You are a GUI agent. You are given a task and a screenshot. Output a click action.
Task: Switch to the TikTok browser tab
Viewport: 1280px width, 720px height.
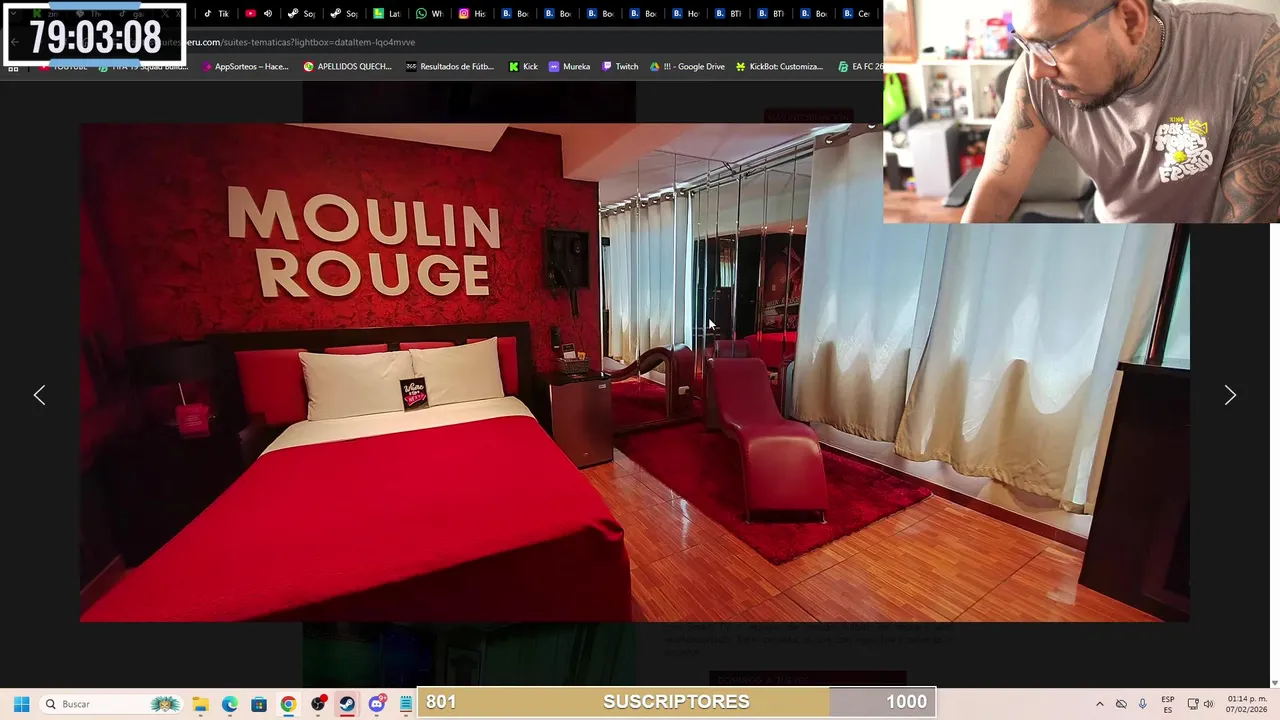coord(216,14)
